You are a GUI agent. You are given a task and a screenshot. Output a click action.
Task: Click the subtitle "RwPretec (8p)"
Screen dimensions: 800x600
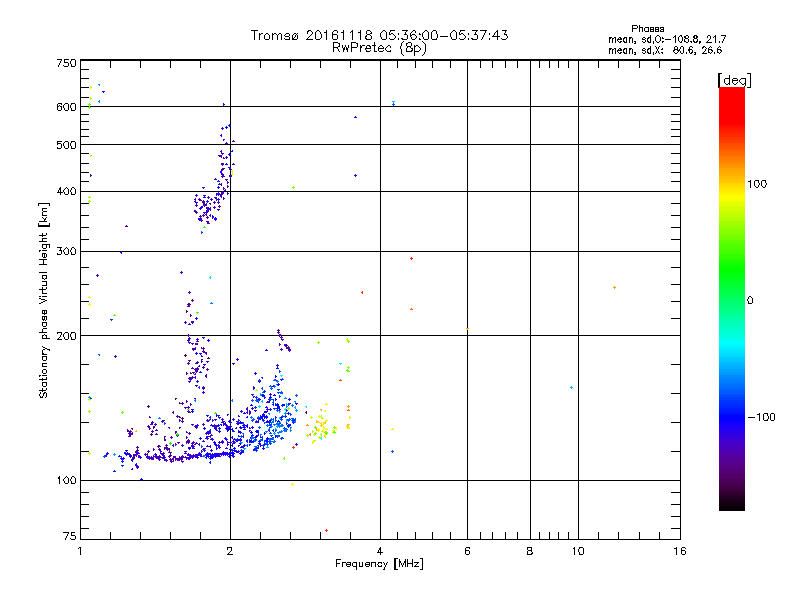pyautogui.click(x=379, y=48)
